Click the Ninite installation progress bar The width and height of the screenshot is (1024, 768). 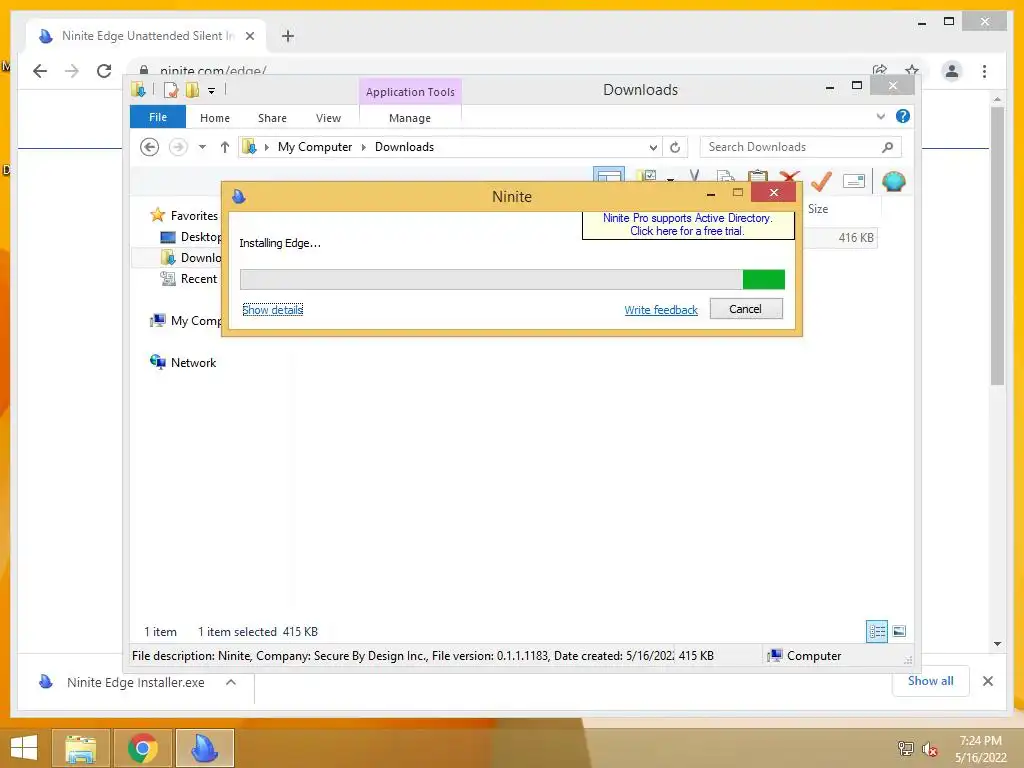coord(512,280)
